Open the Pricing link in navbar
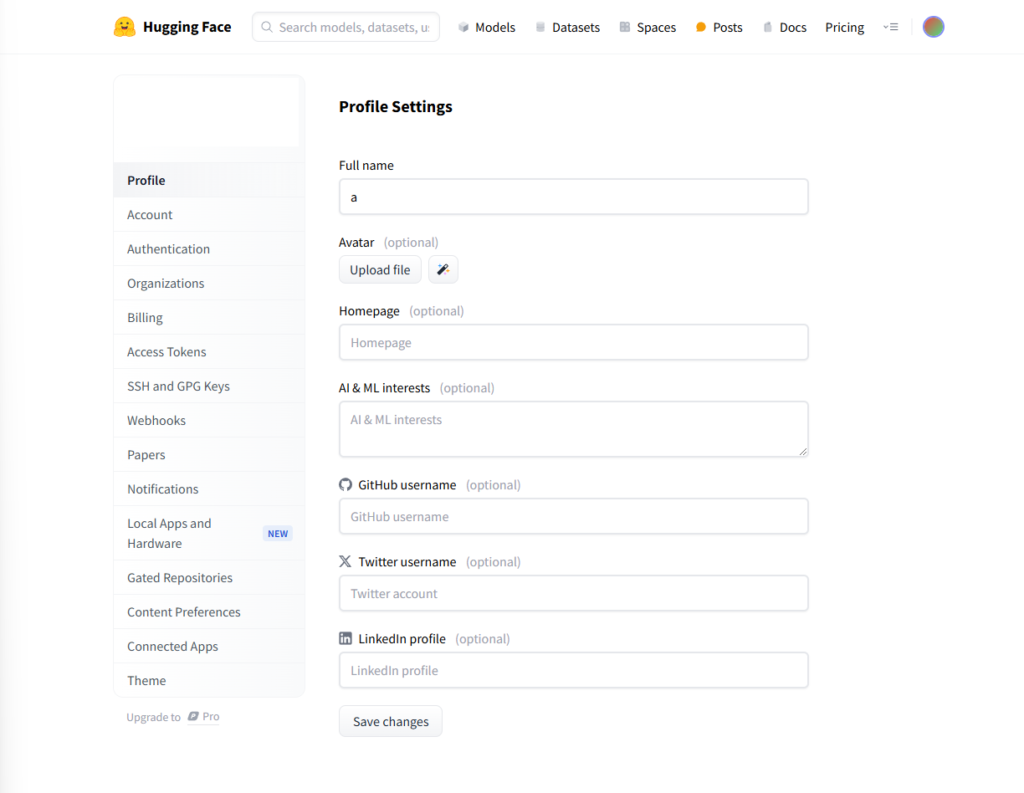Viewport: 1024px width, 793px height. [x=844, y=27]
